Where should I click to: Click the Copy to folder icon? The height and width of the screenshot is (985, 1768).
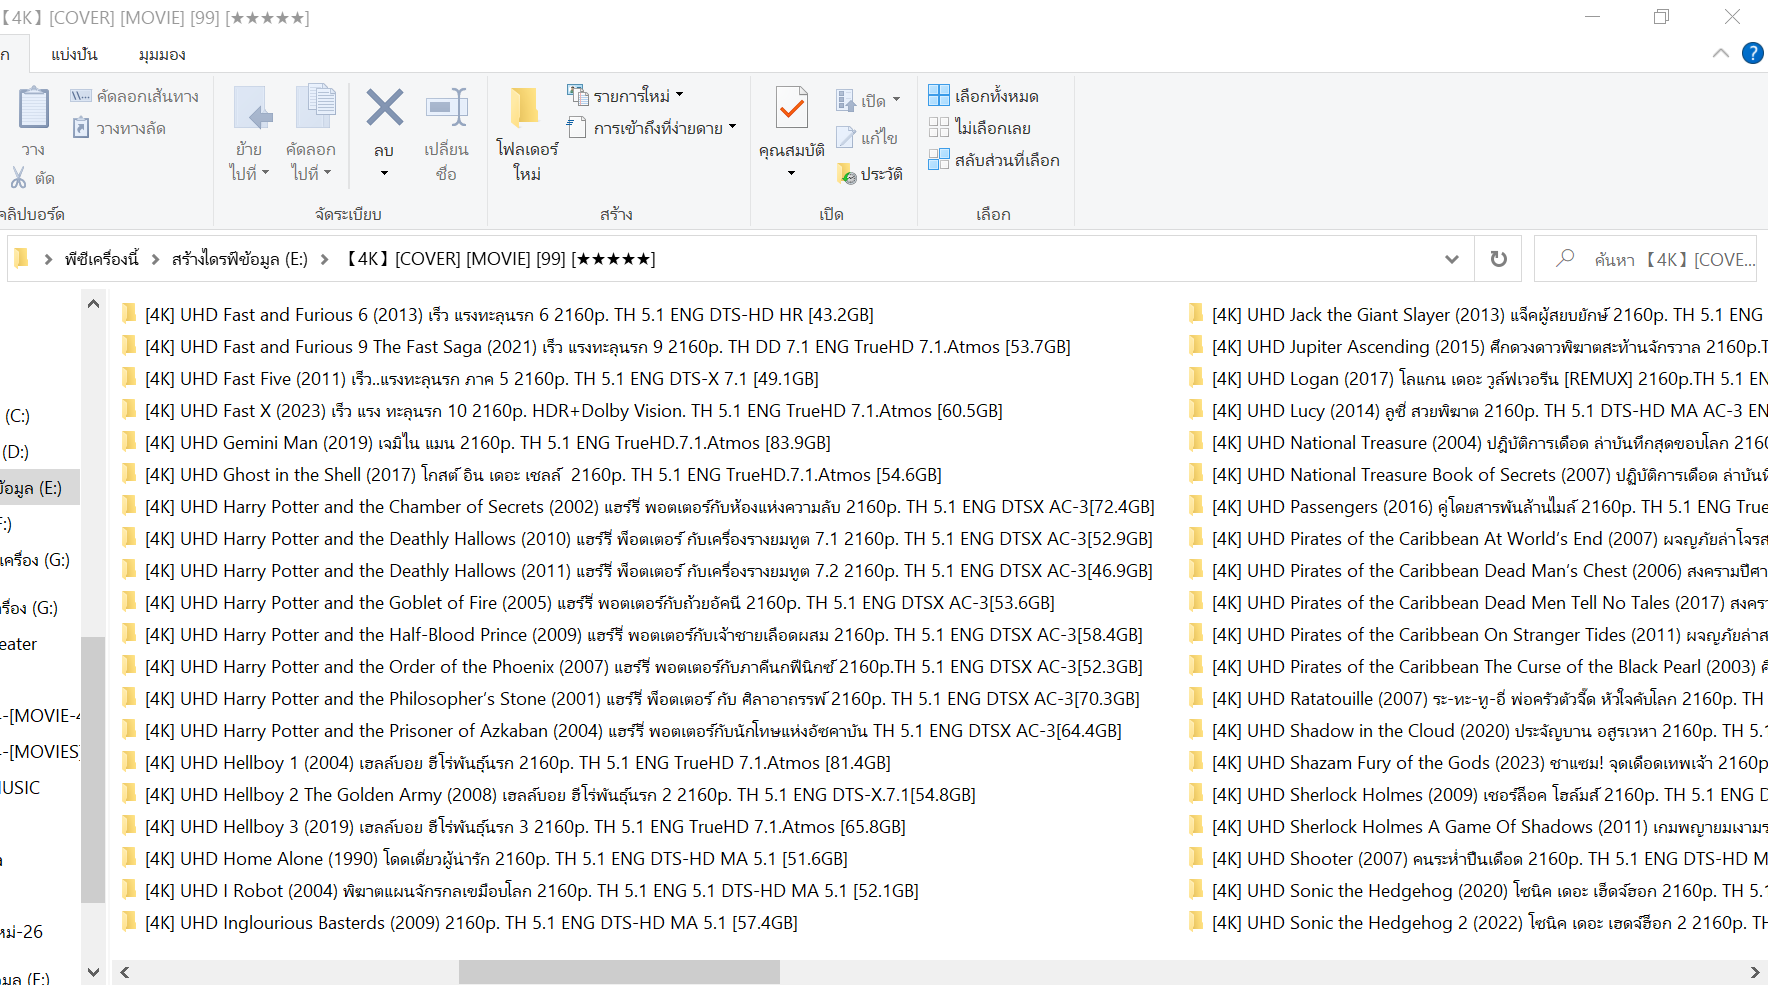[x=315, y=108]
